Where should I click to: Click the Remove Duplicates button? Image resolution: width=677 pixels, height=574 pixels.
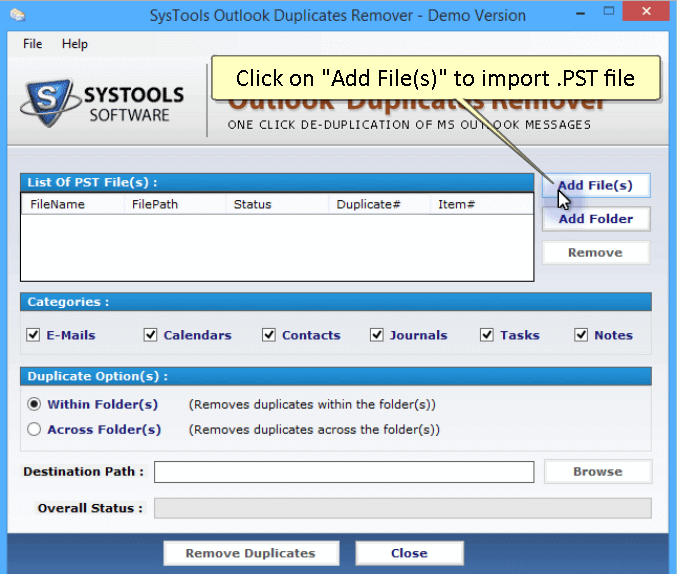coord(251,553)
